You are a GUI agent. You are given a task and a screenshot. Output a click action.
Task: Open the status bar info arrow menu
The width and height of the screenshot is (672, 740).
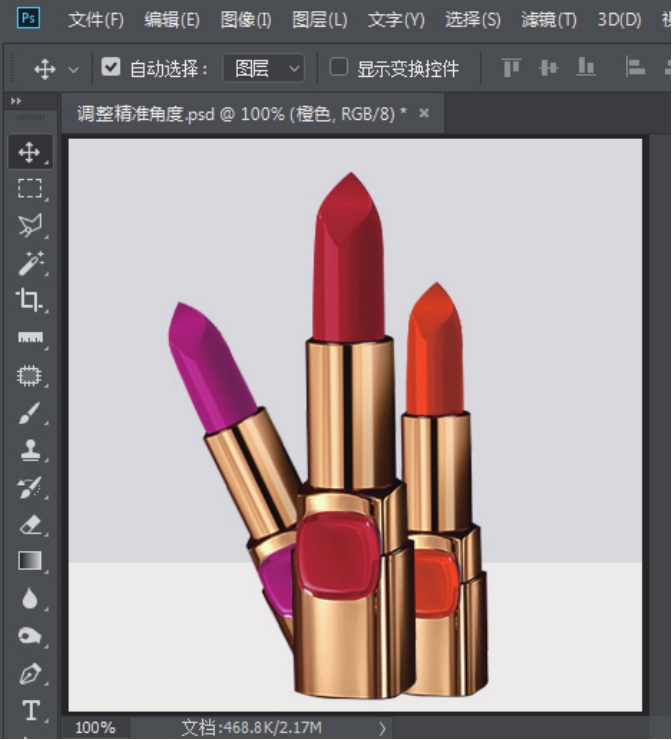tap(382, 728)
